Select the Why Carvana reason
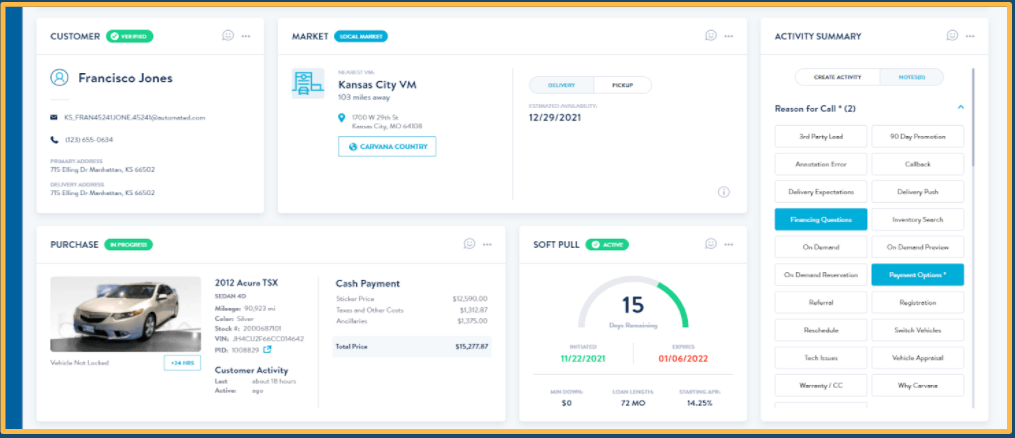The width and height of the screenshot is (1015, 438). point(917,386)
